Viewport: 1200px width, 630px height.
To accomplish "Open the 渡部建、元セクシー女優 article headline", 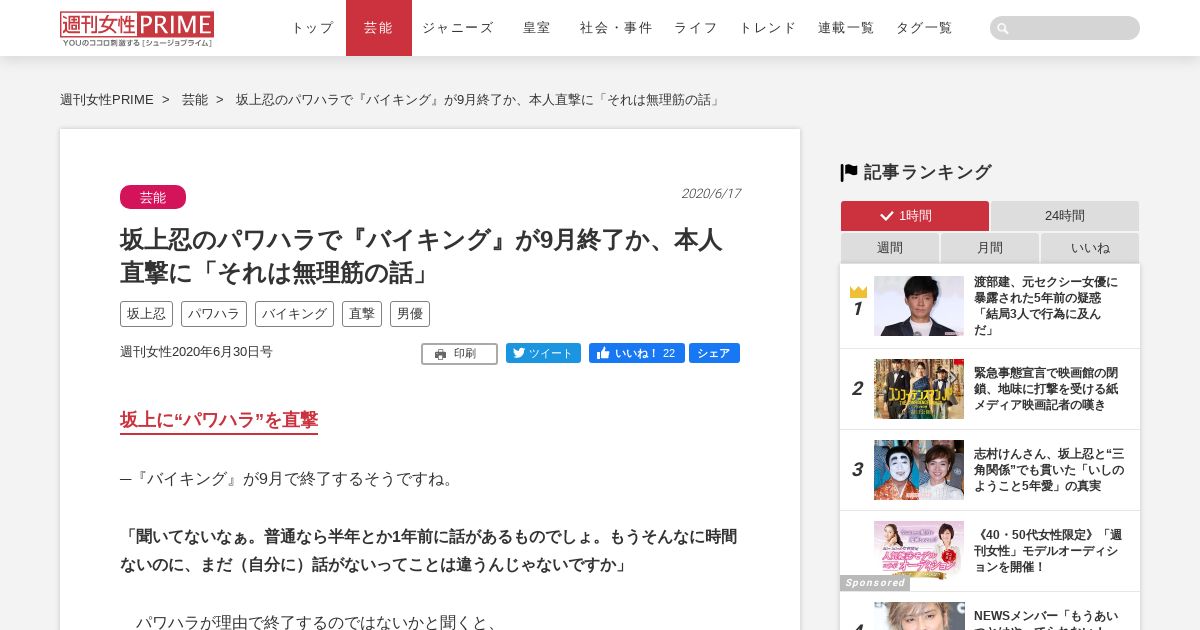I will click(1046, 306).
